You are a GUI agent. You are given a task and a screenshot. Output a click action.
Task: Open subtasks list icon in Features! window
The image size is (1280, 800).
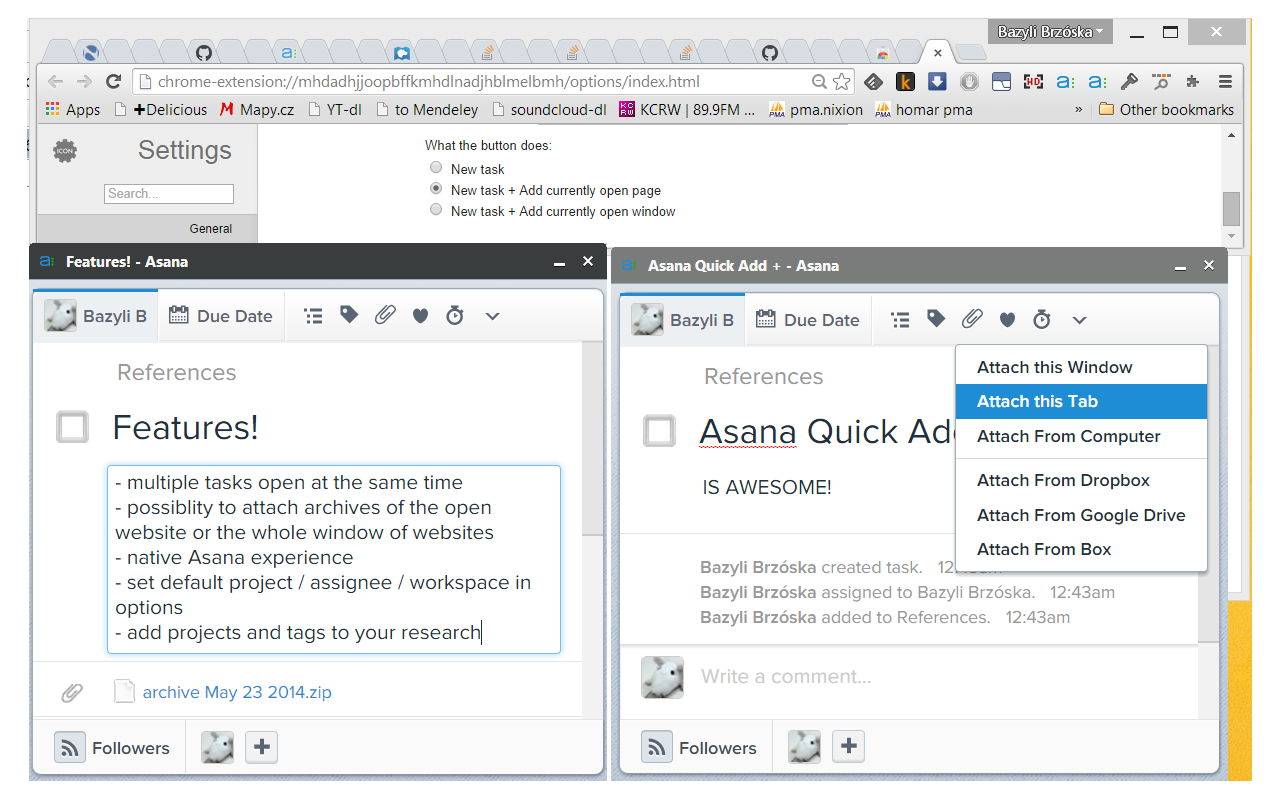coord(314,316)
